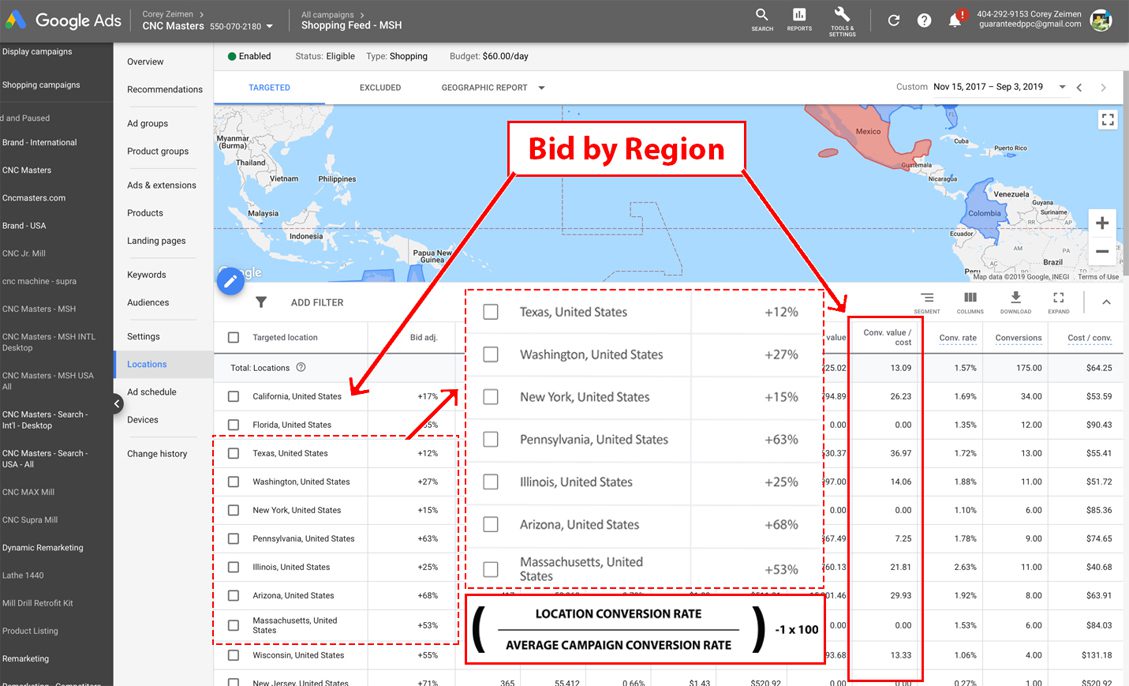Switch to the Excluded tab
1129x686 pixels.
pos(380,88)
